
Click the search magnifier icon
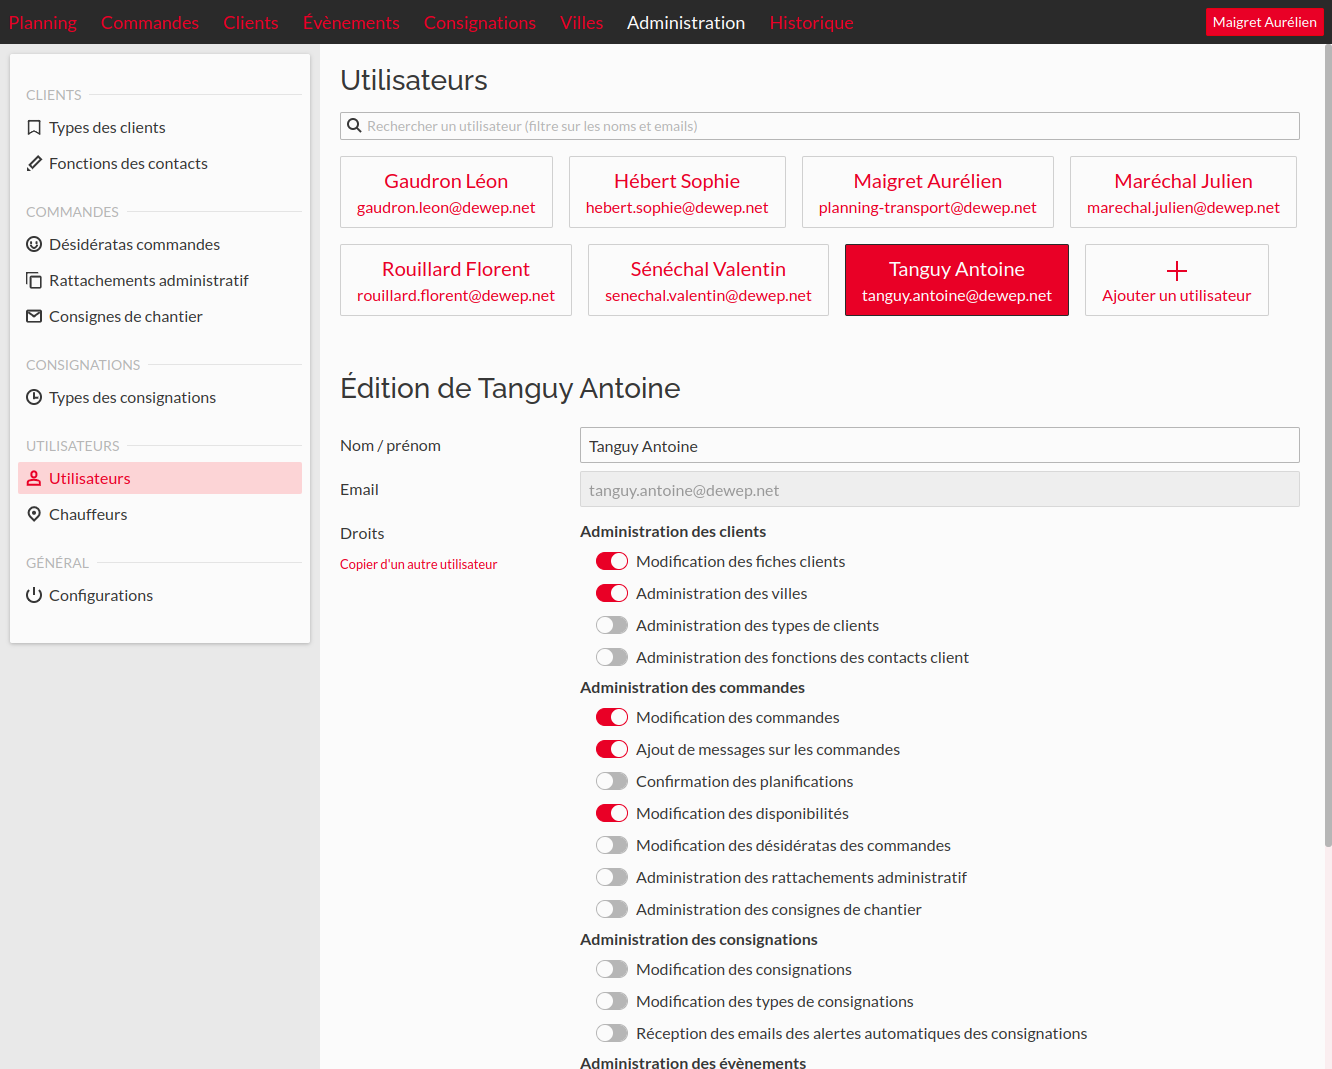point(355,125)
